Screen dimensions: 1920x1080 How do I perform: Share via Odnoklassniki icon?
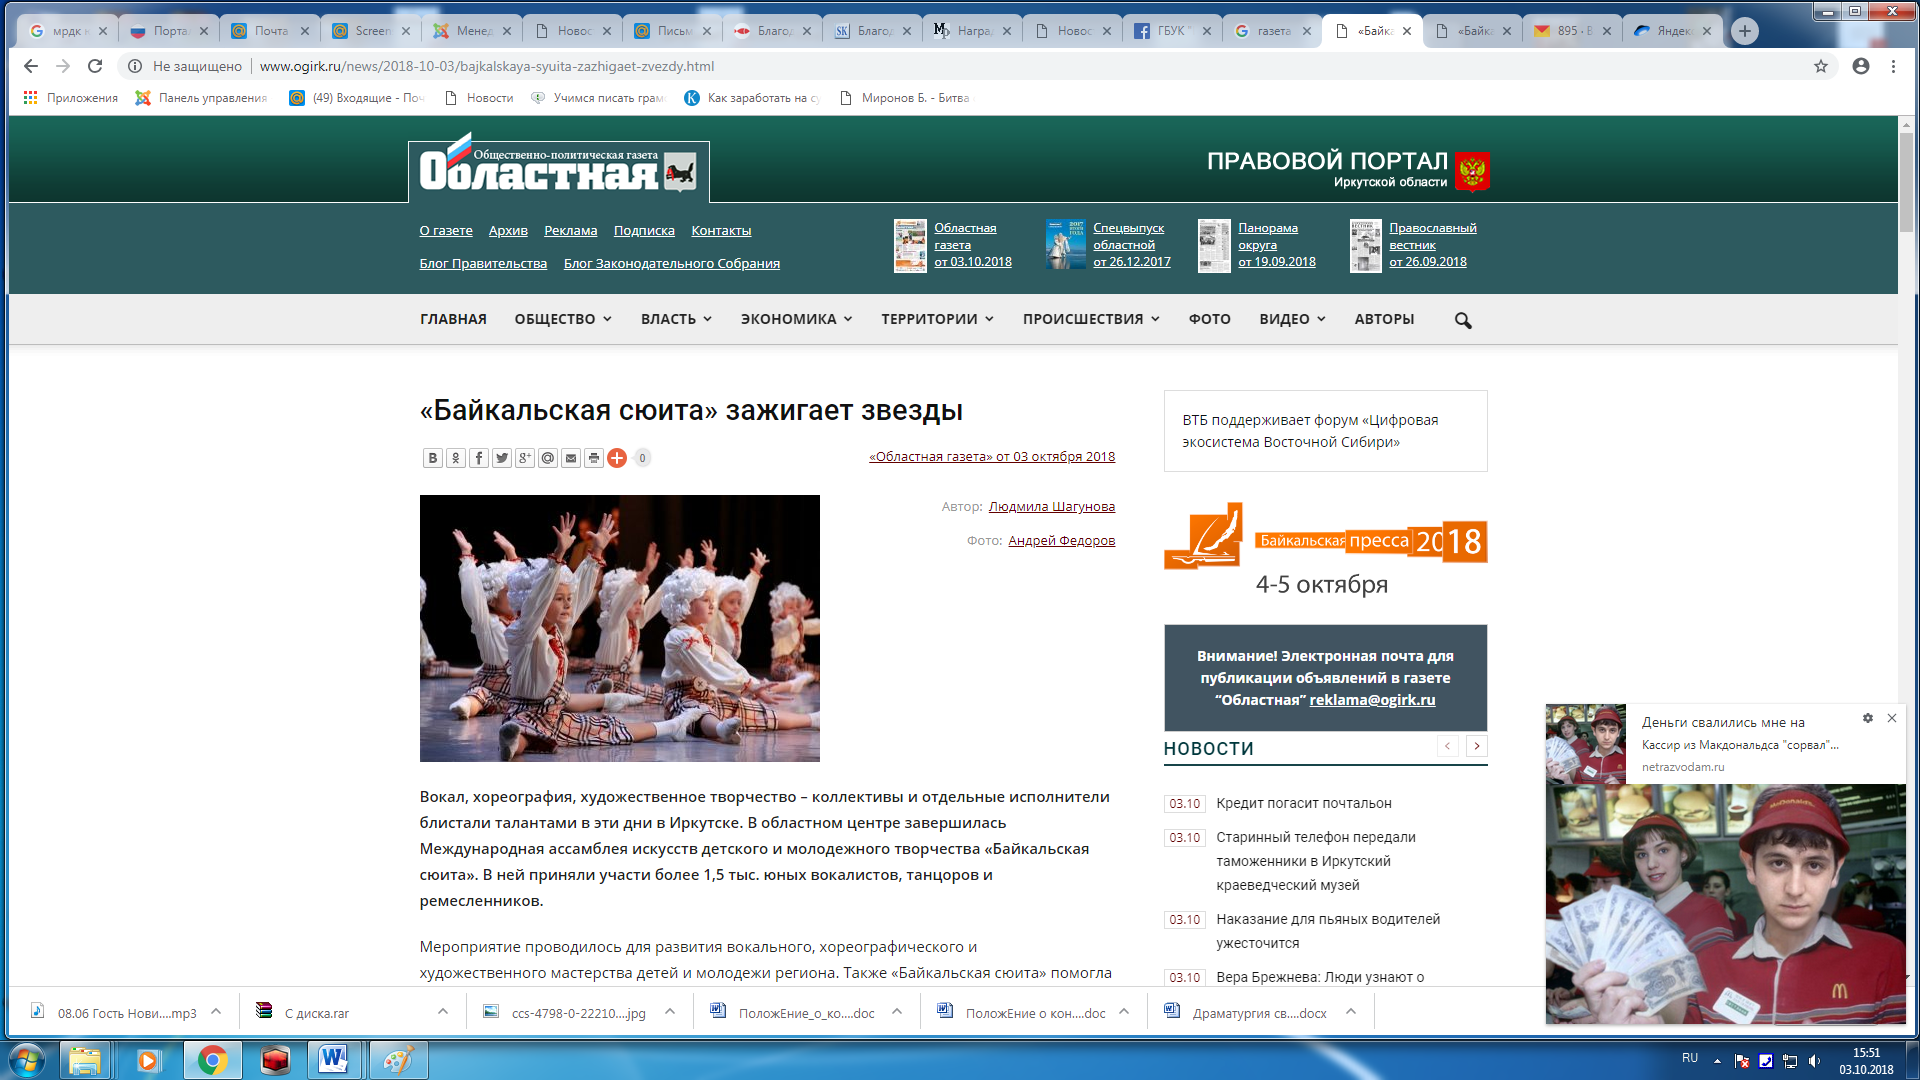[x=455, y=458]
